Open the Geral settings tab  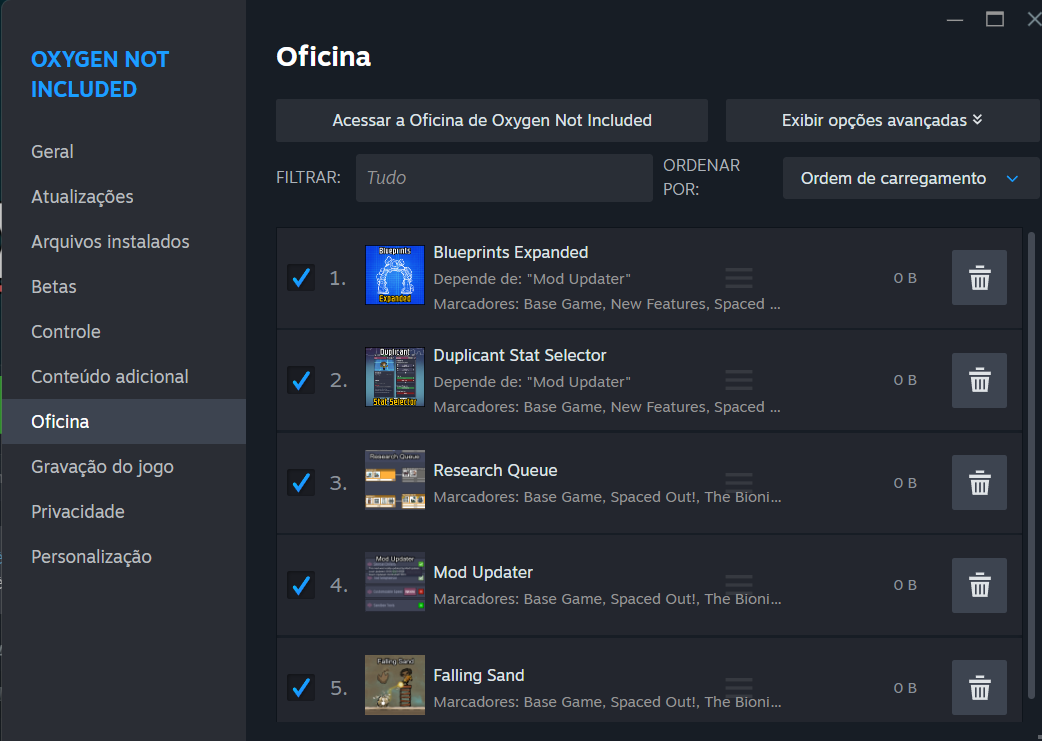(x=123, y=152)
